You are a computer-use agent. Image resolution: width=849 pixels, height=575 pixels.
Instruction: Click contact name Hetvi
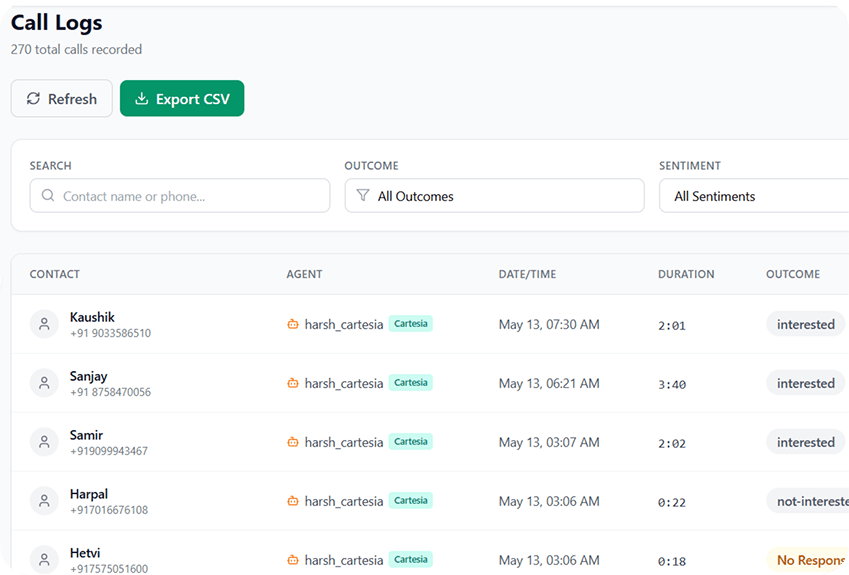tap(85, 553)
